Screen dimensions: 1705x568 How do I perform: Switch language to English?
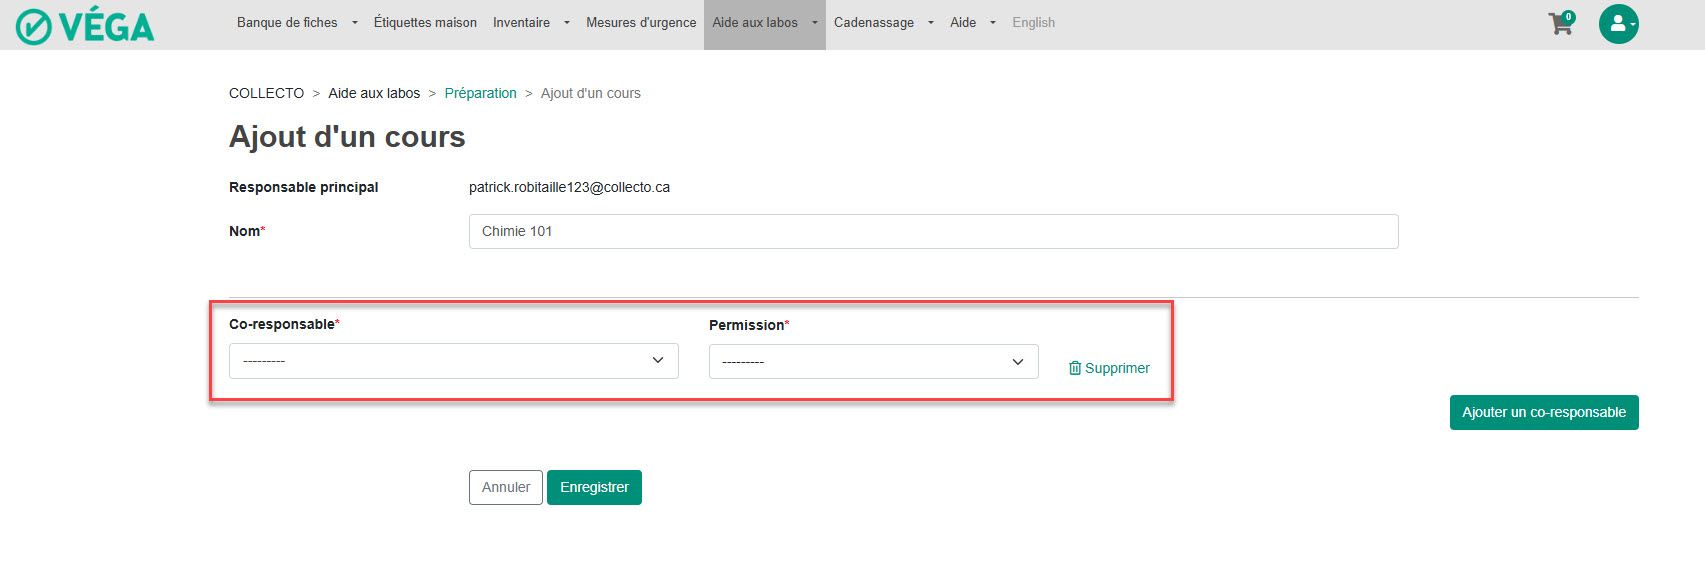(1033, 23)
